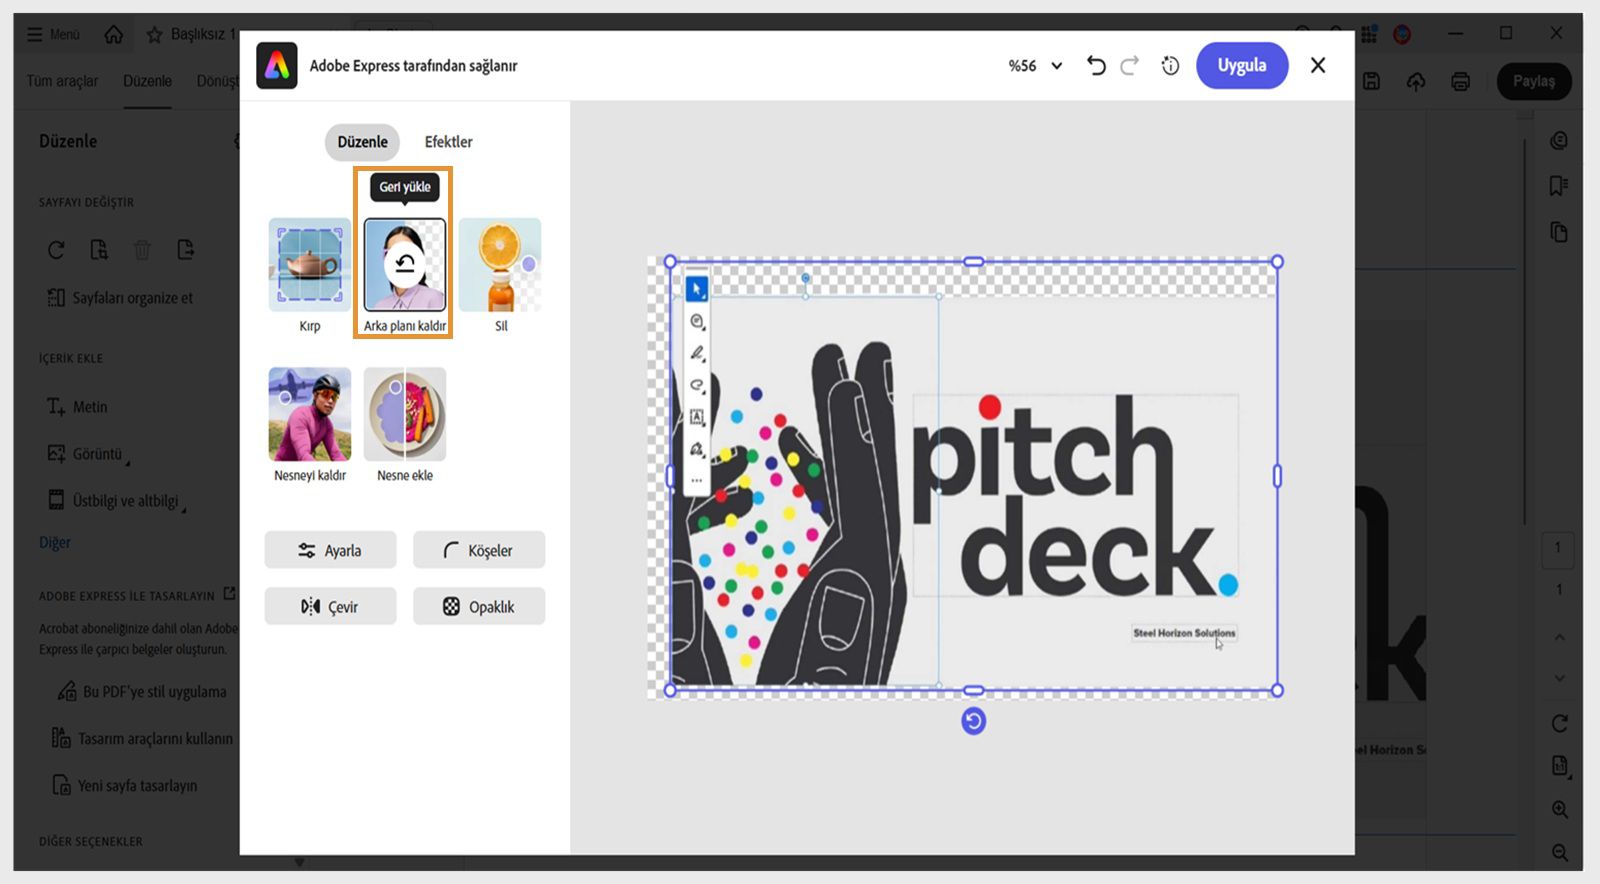This screenshot has width=1600, height=884.
Task: Click the Köşeler button
Action: click(479, 550)
